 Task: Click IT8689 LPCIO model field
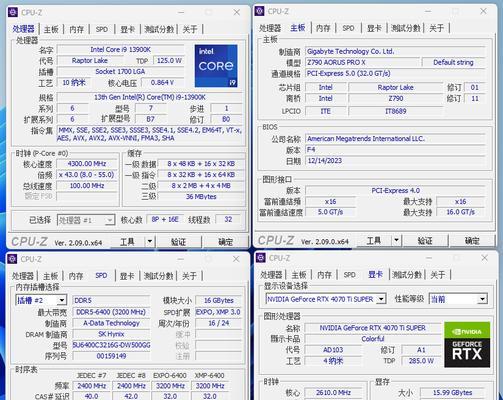click(396, 111)
